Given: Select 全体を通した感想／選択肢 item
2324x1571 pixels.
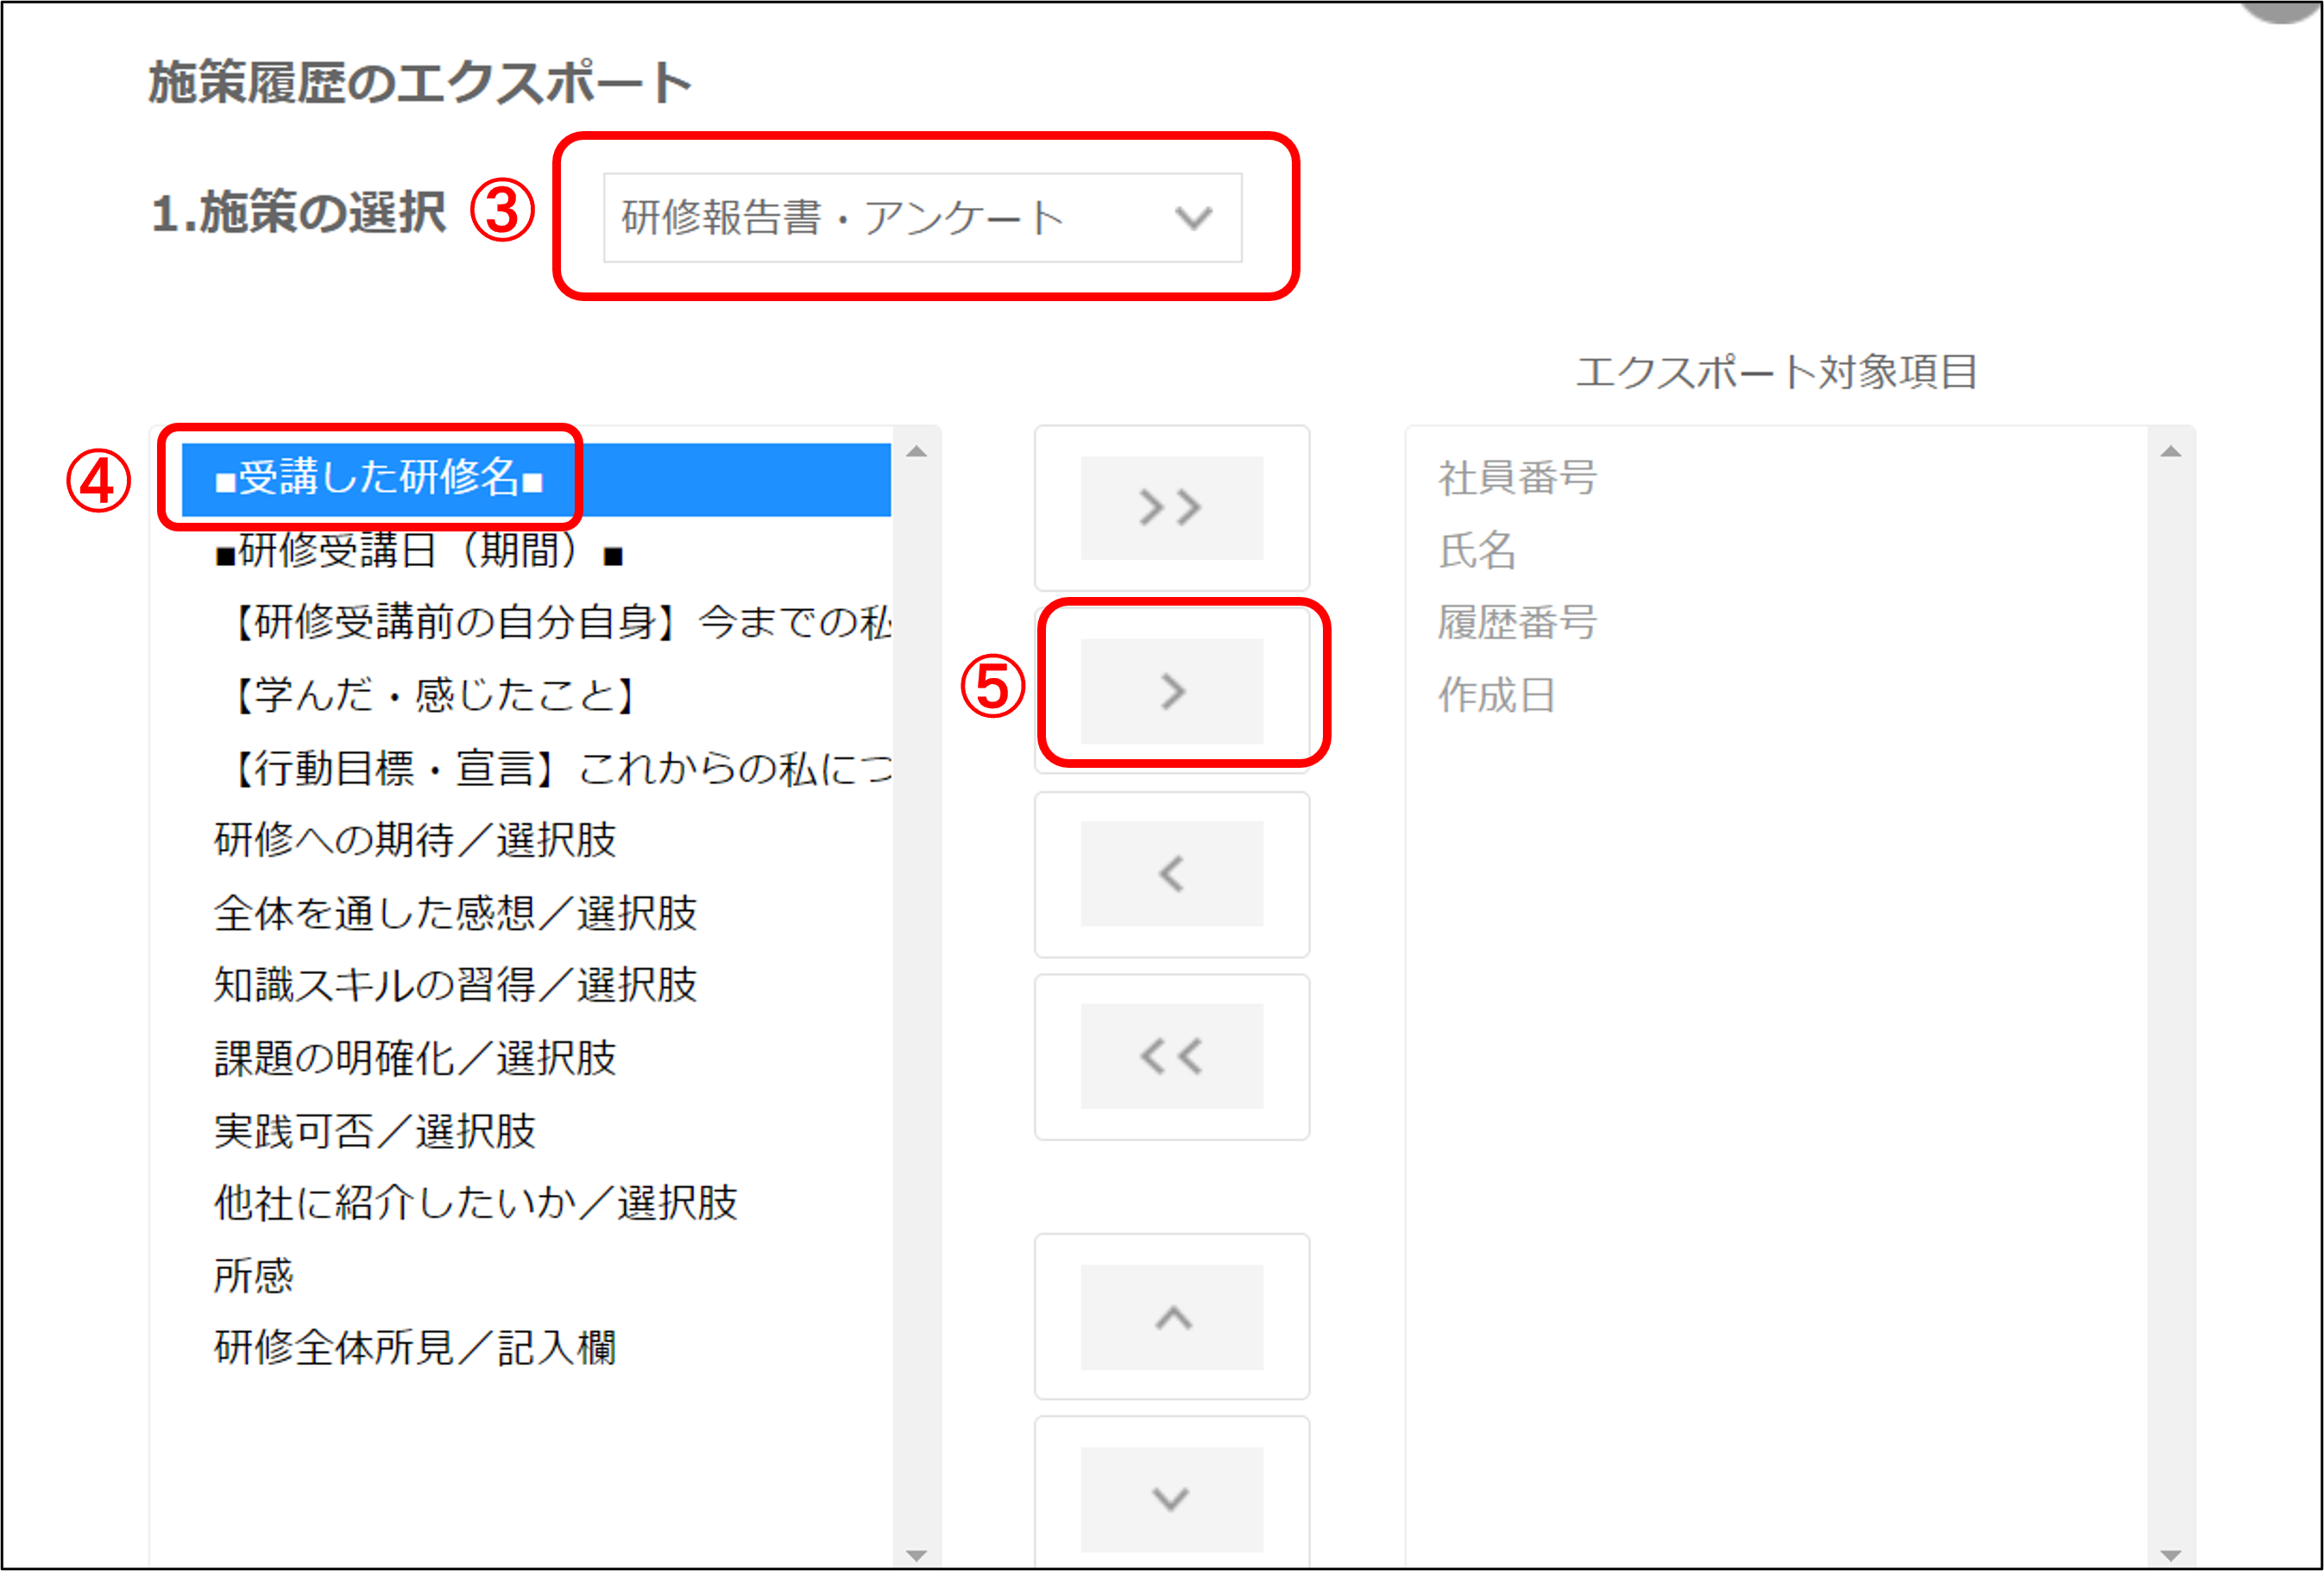Looking at the screenshot, I should [x=455, y=913].
